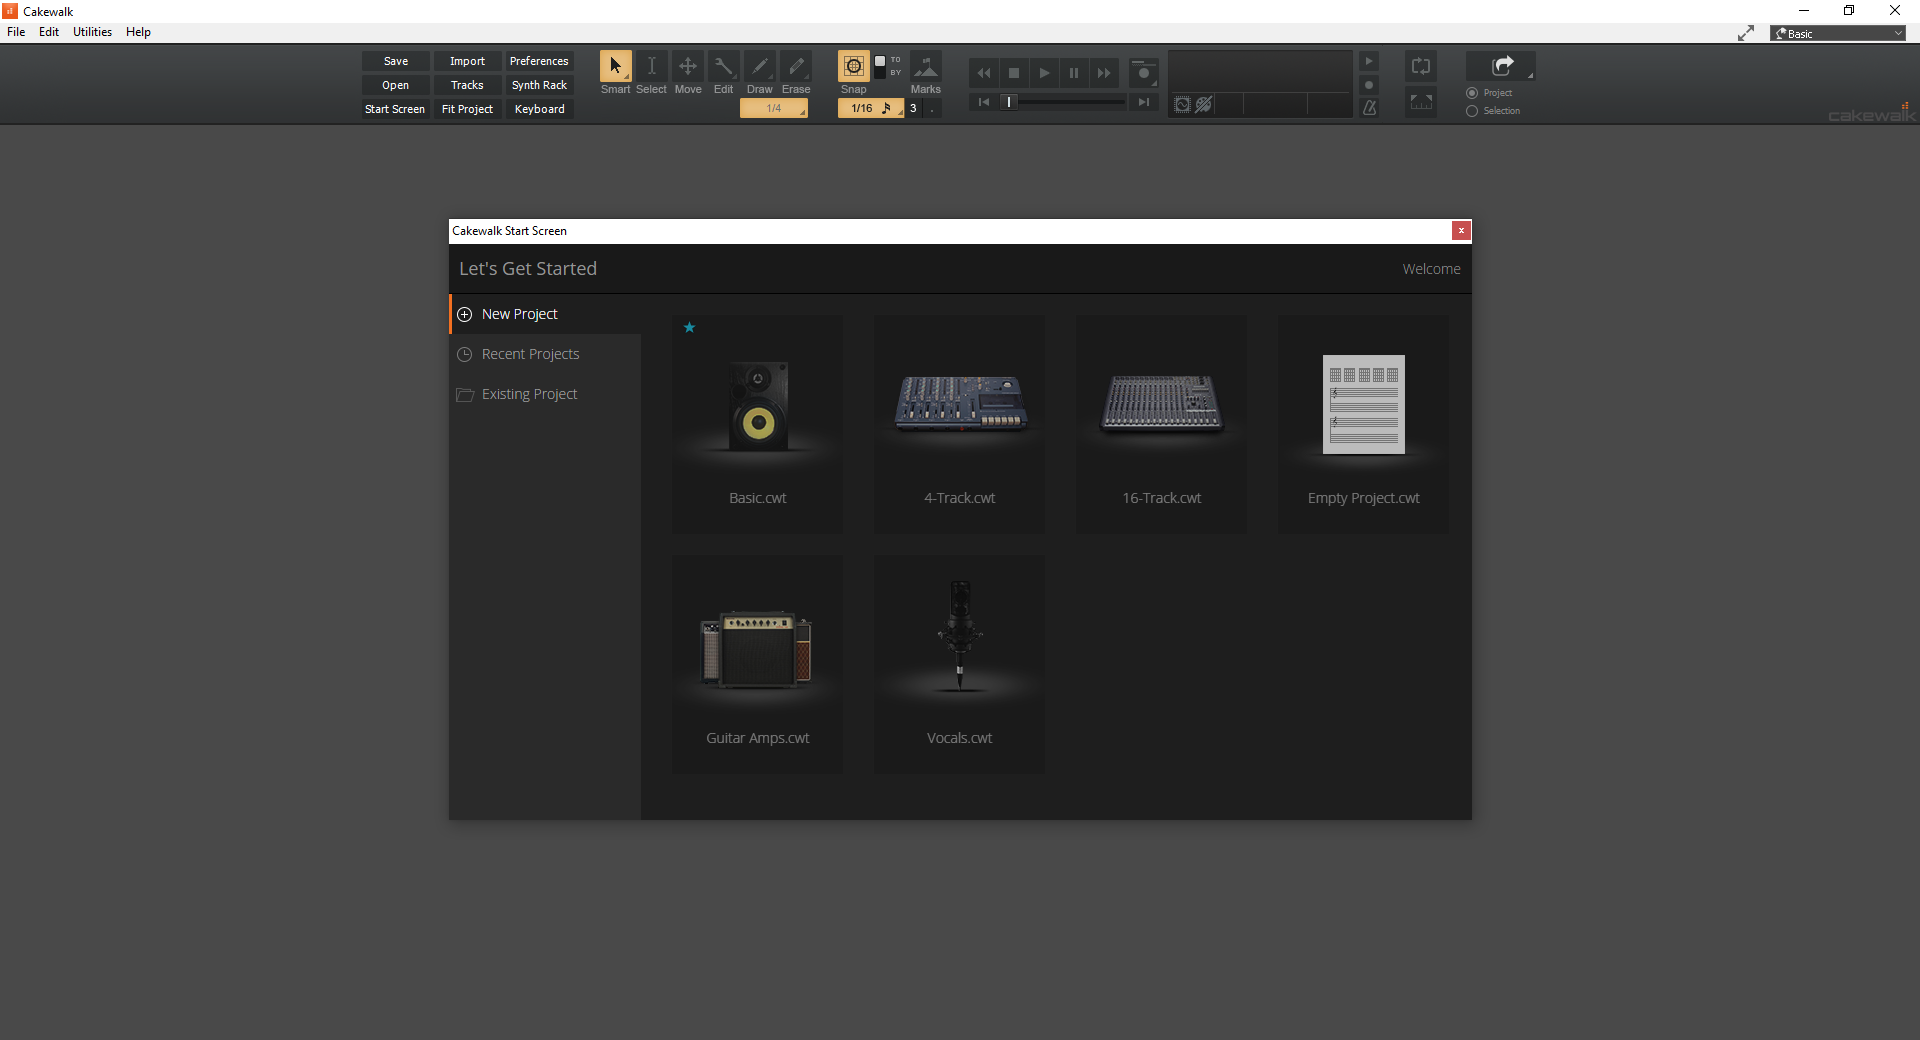Select New Project in start screen sidebar
1920x1040 pixels.
(x=545, y=314)
